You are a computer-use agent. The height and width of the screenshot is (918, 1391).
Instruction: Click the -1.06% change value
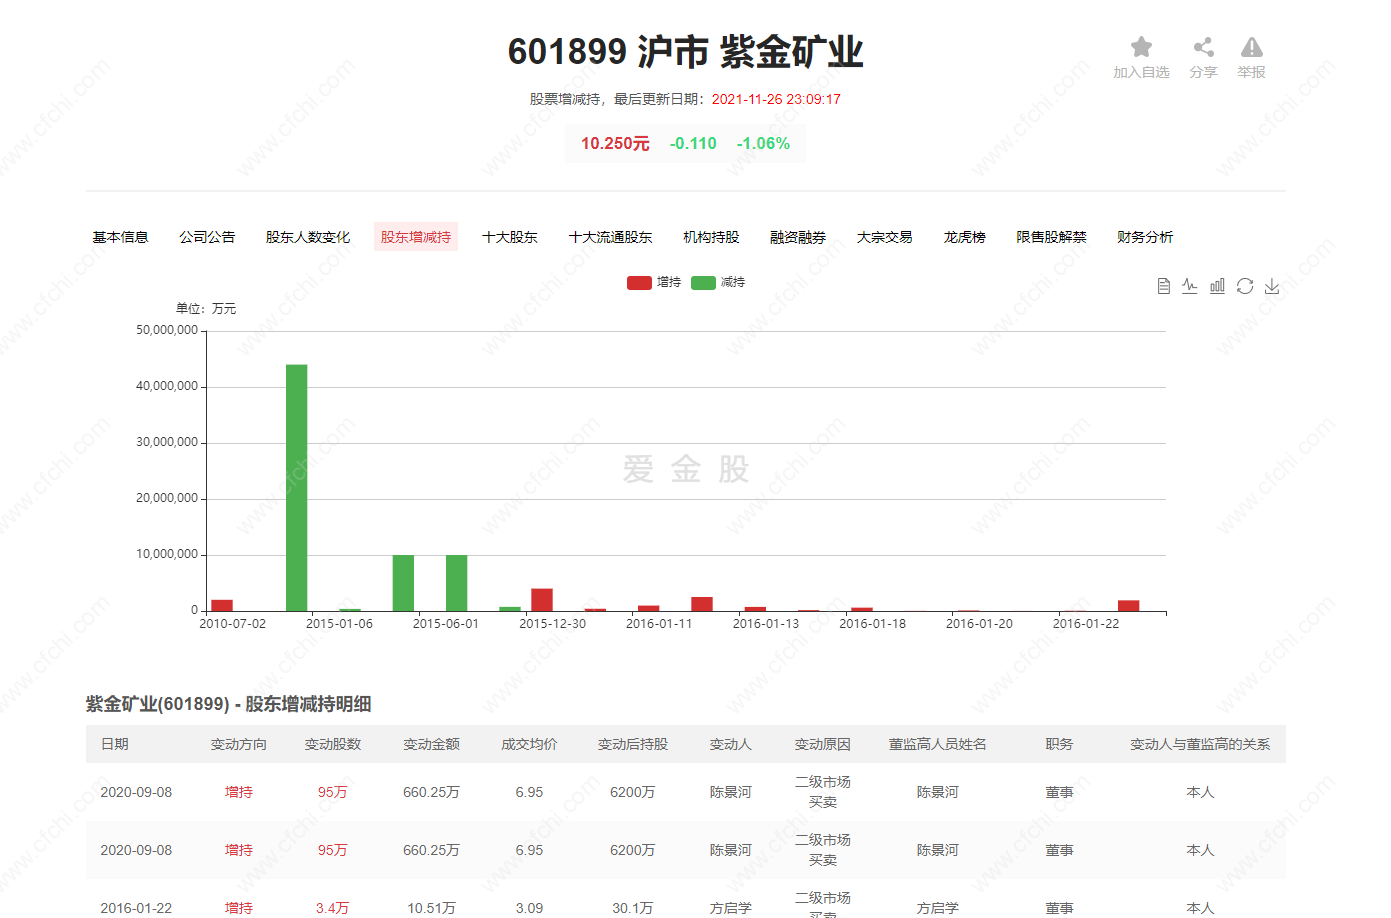(x=764, y=144)
